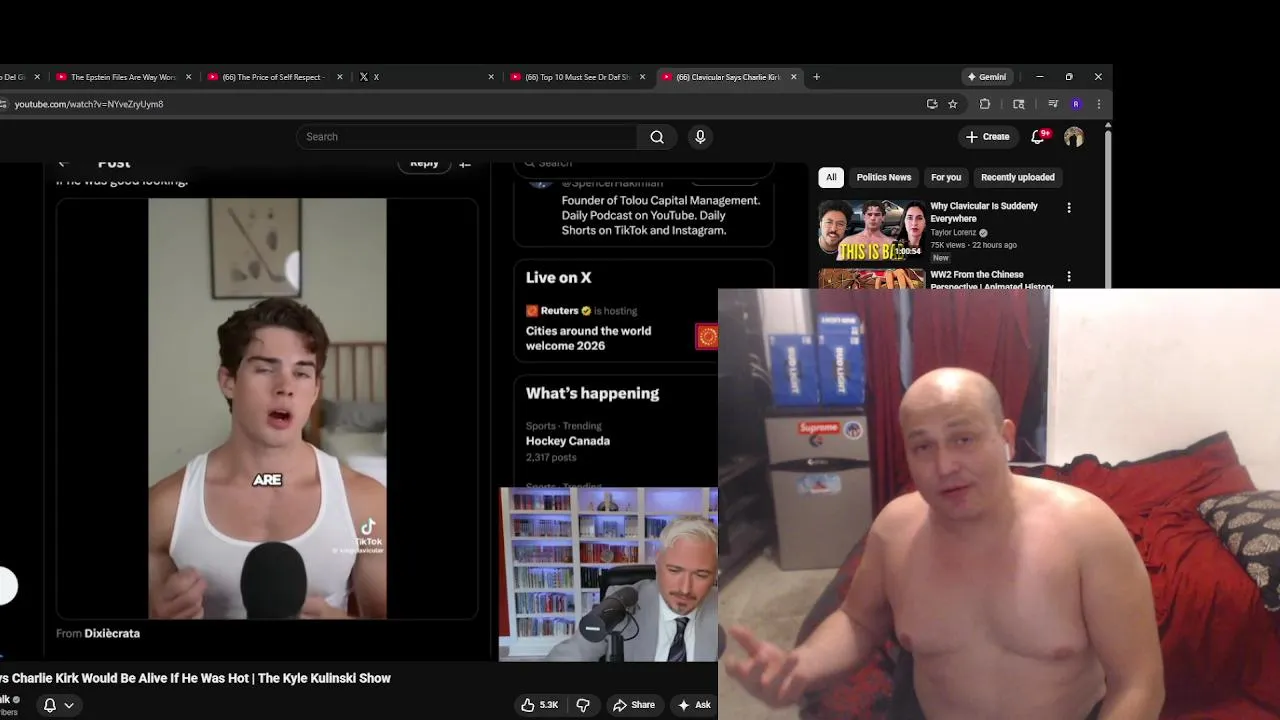Click the YouTube search magnifier button

pos(657,137)
